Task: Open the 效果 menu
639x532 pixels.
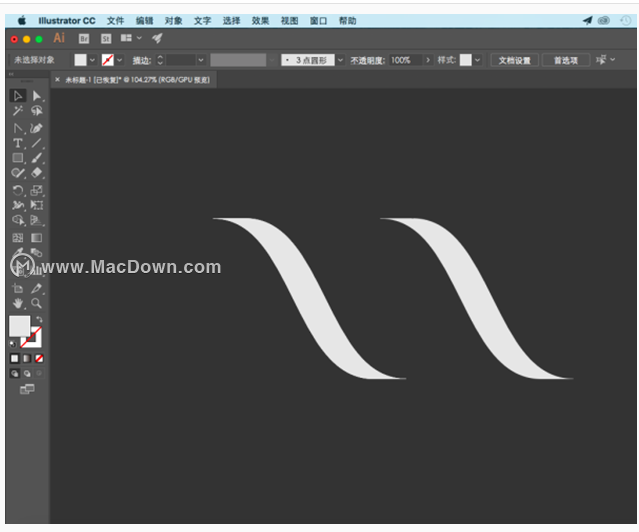Action: coord(260,21)
